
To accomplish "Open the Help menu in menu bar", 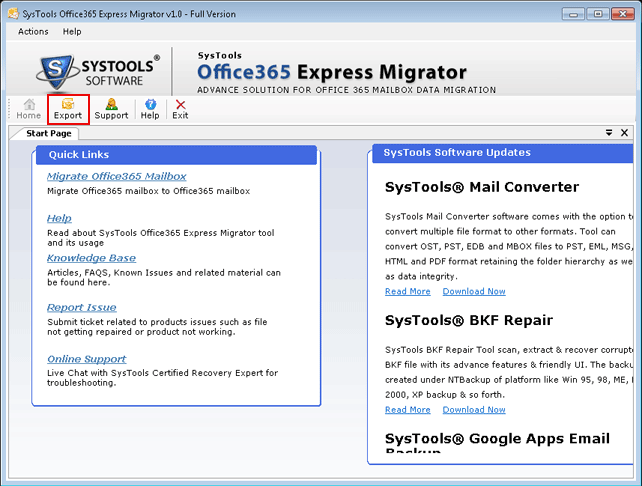I will coord(72,32).
